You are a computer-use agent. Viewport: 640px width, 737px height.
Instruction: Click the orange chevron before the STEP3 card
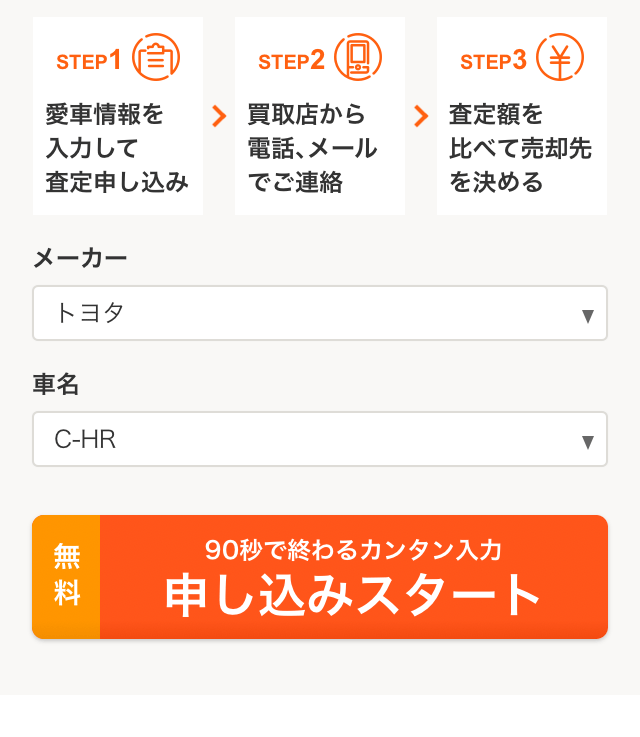(421, 116)
